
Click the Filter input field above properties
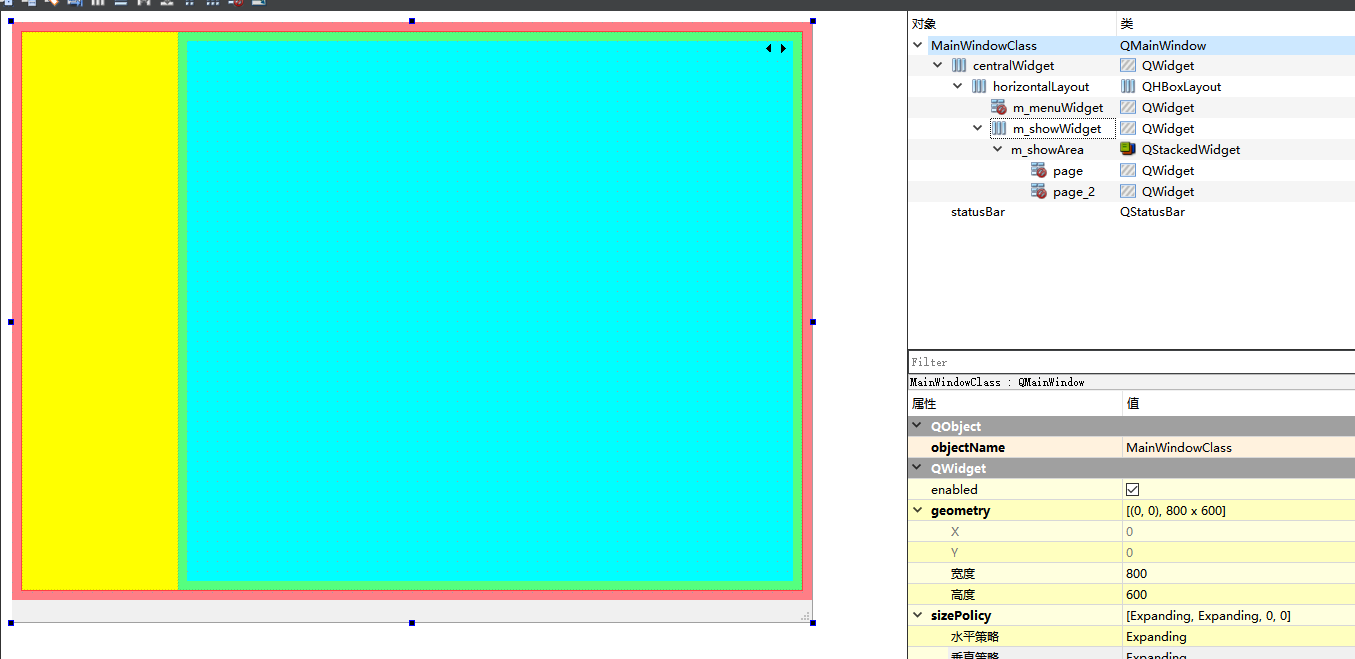click(1100, 362)
